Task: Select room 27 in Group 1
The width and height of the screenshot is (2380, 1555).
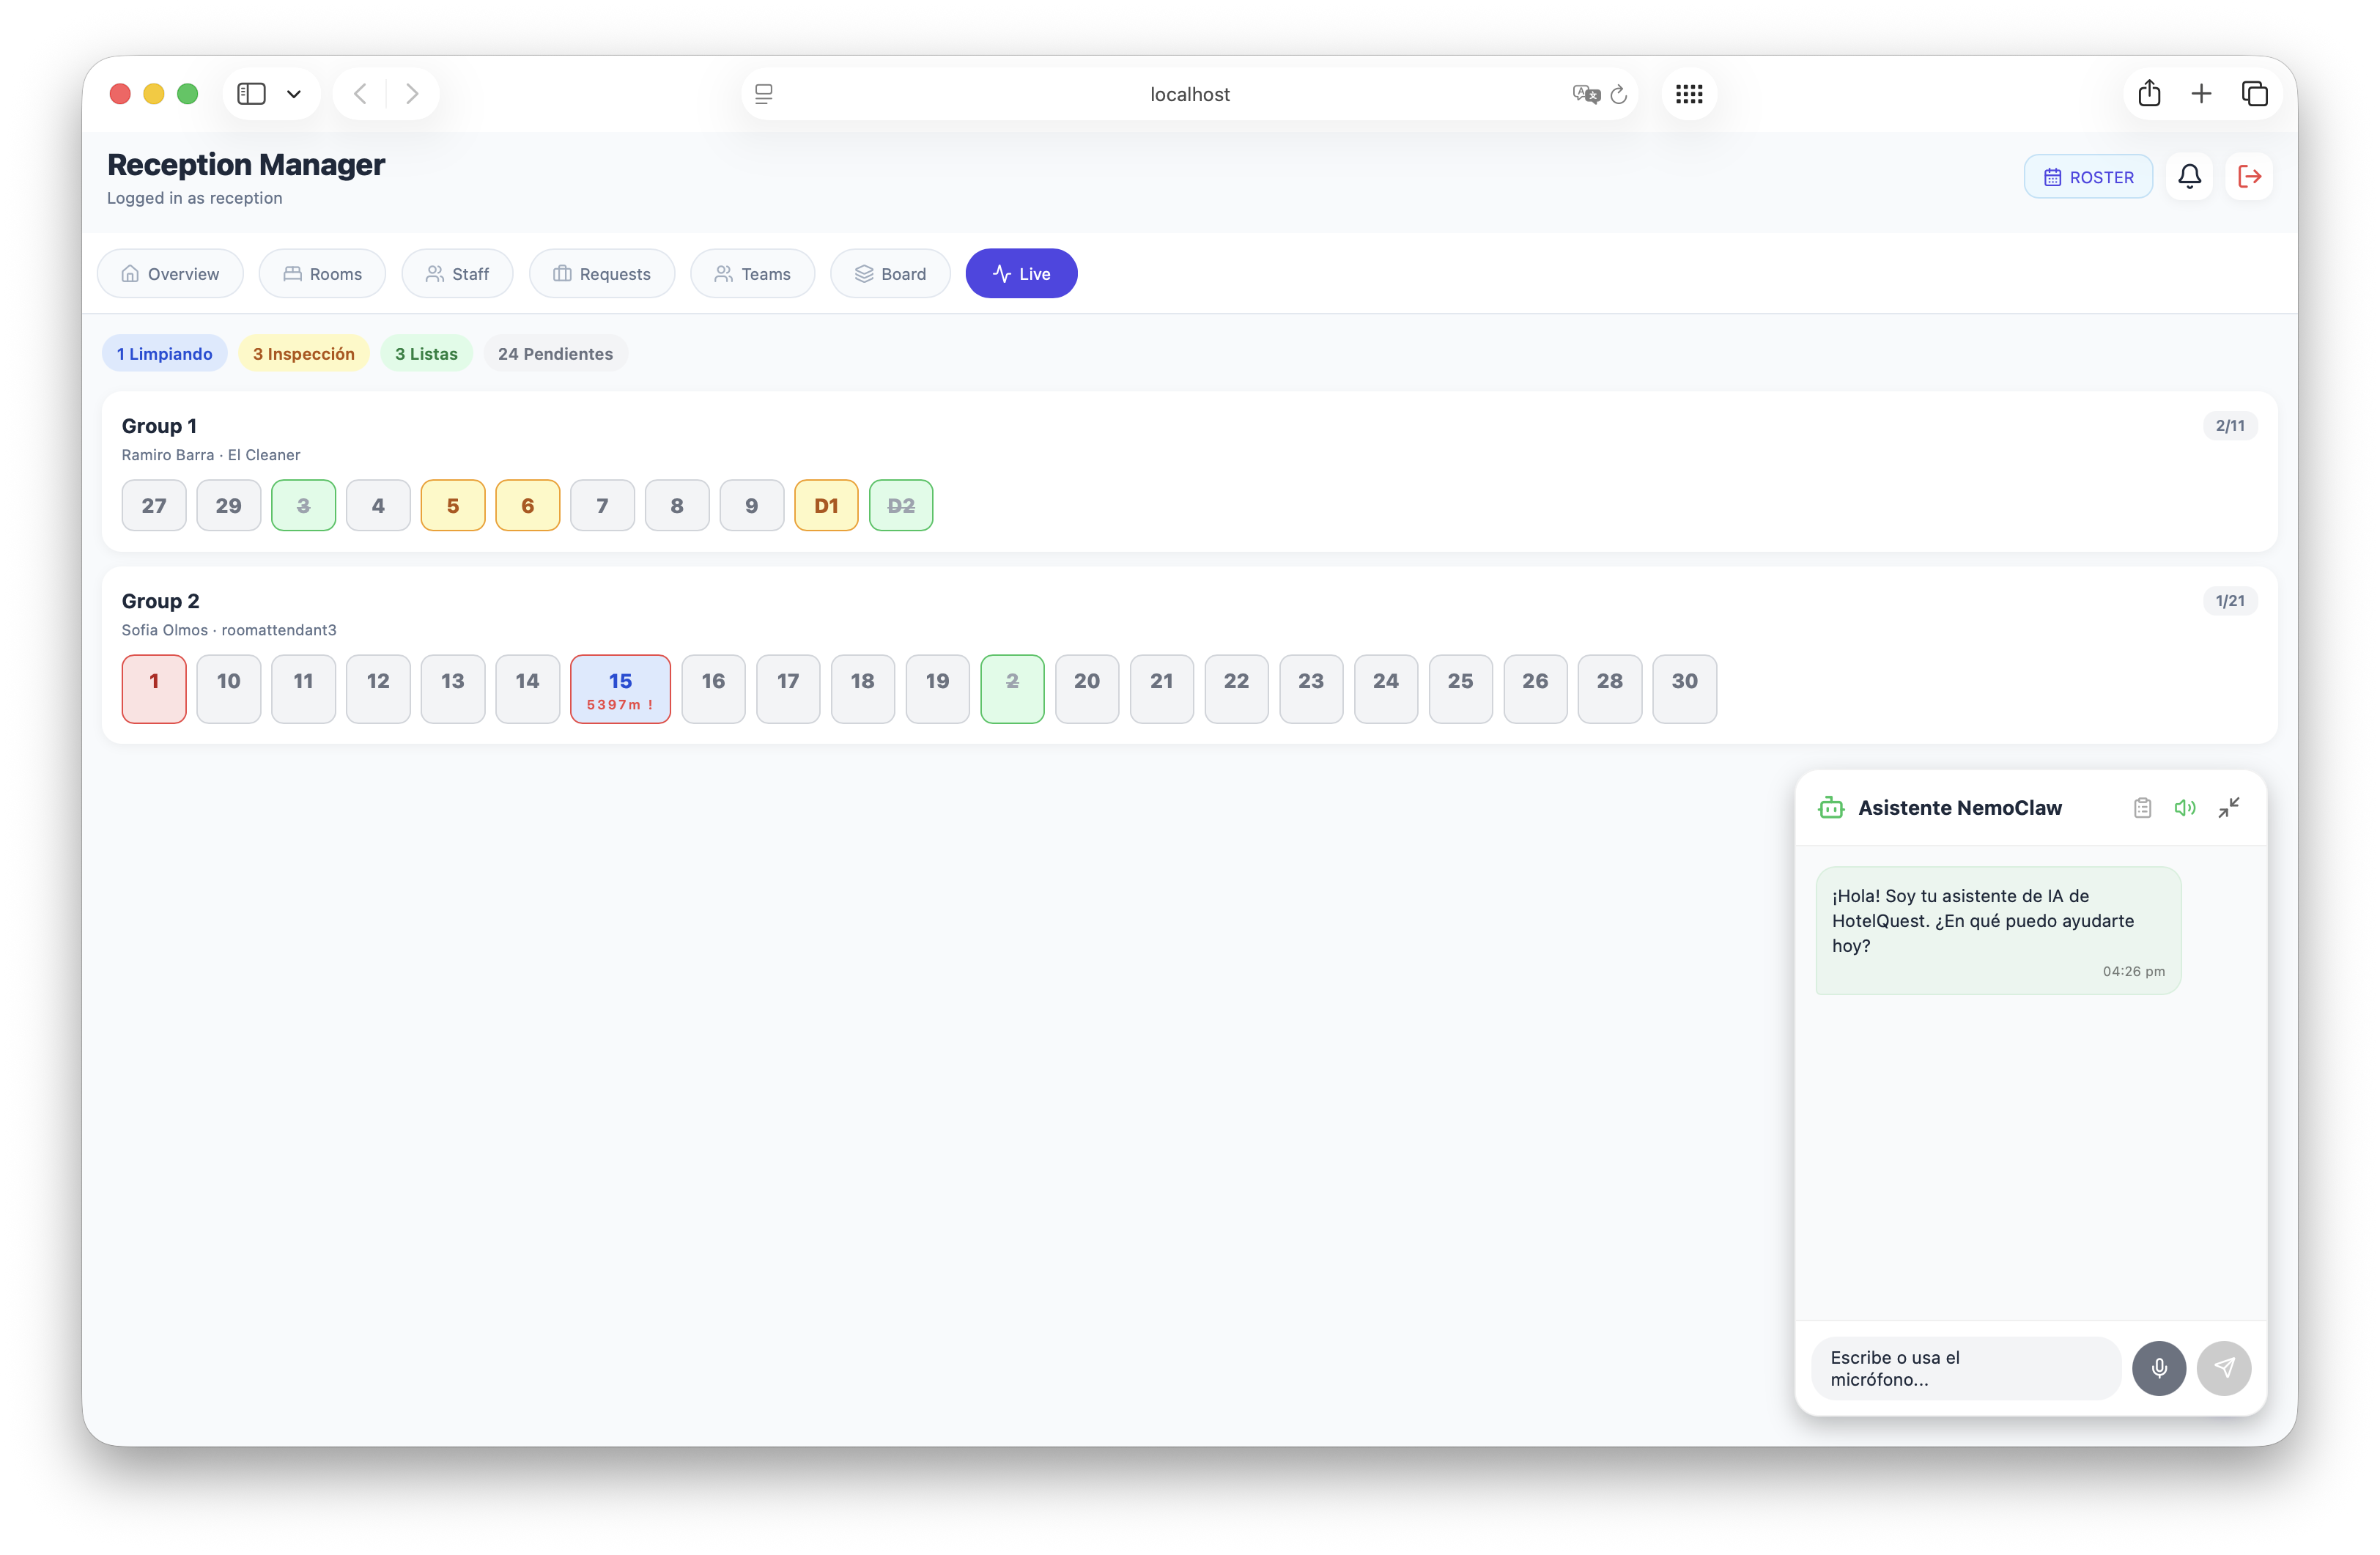Action: pyautogui.click(x=154, y=505)
